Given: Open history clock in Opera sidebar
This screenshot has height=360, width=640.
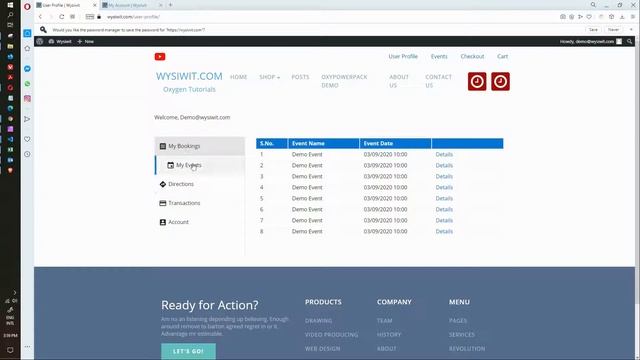Looking at the screenshot, I should pyautogui.click(x=27, y=154).
